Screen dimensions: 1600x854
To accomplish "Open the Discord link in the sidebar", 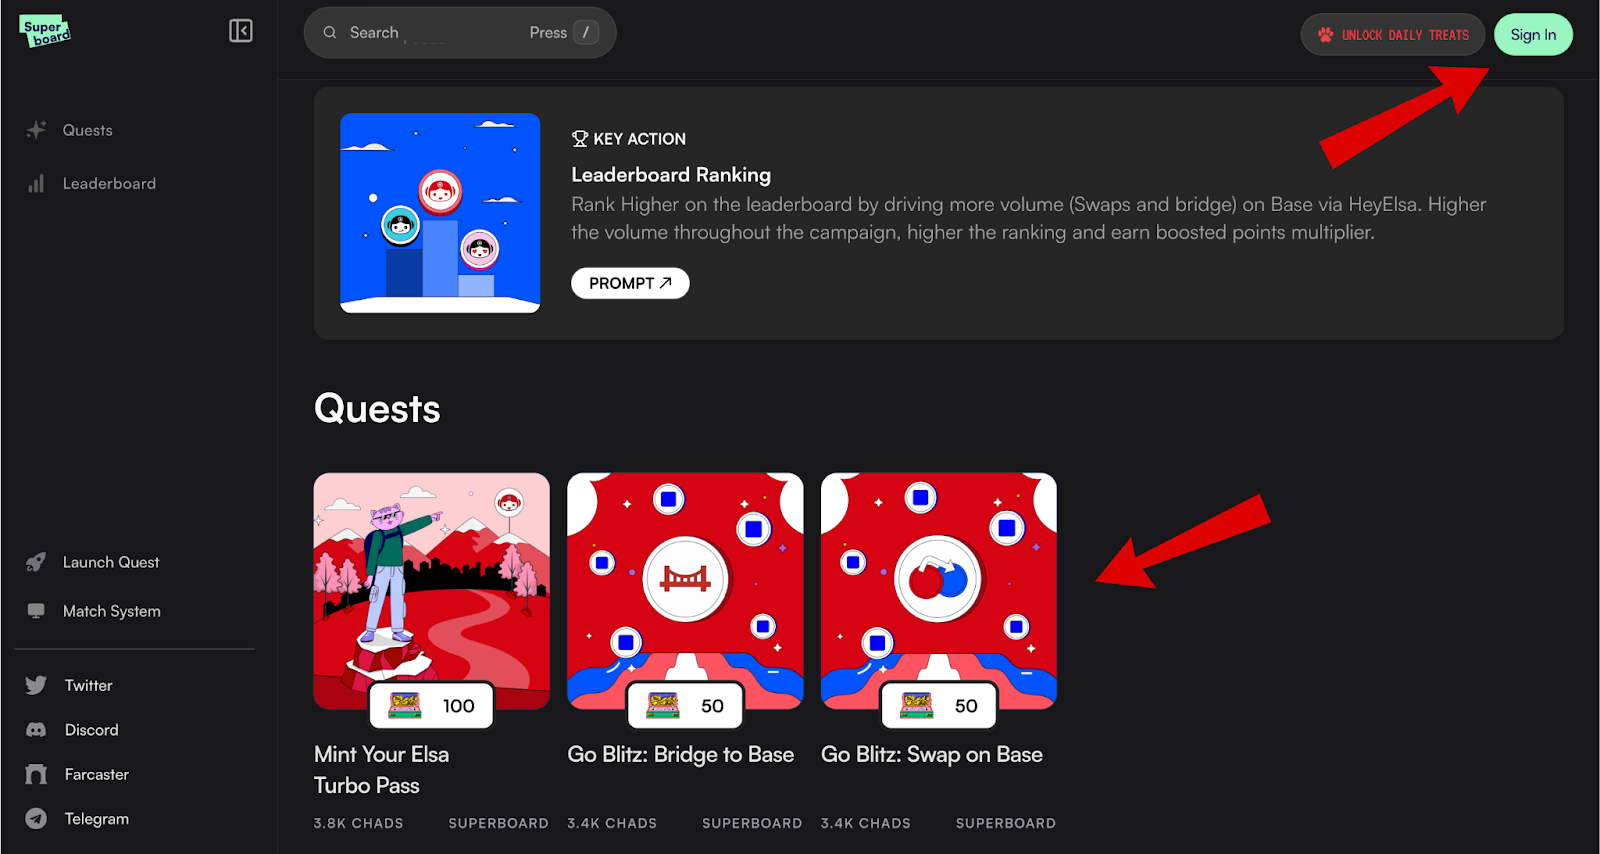I will (92, 730).
